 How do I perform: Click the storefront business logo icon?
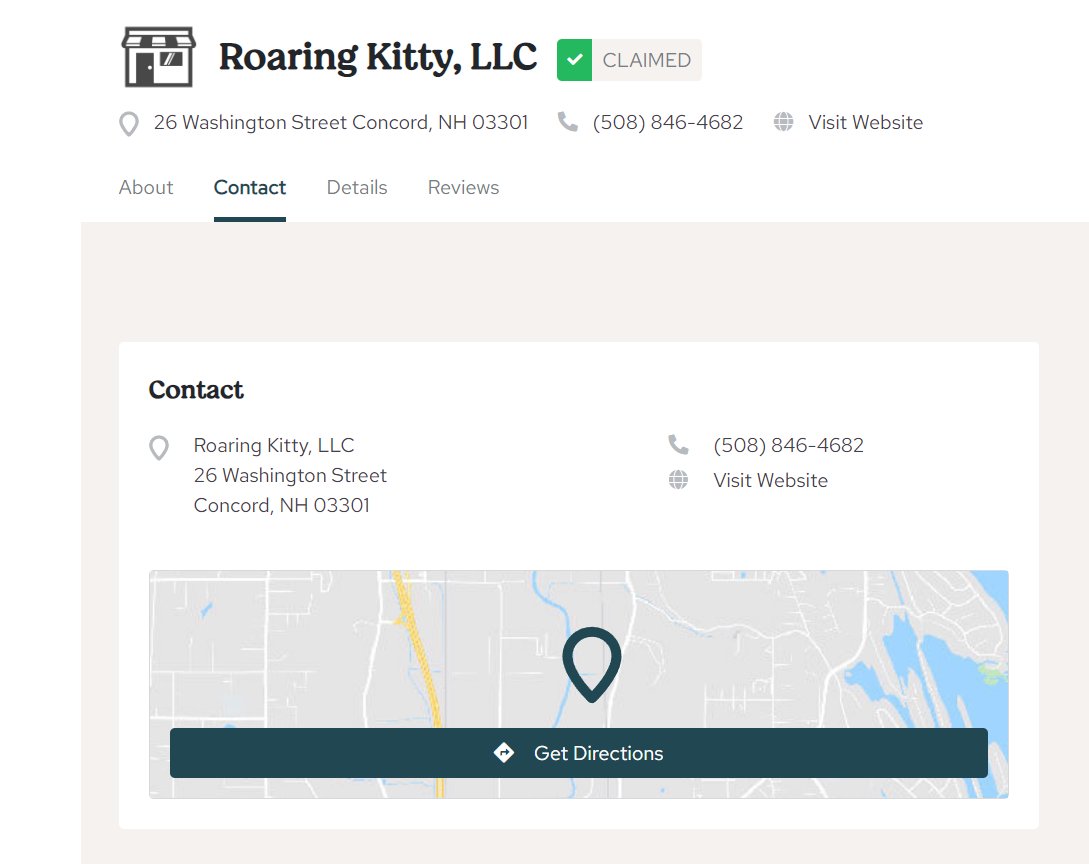(158, 57)
